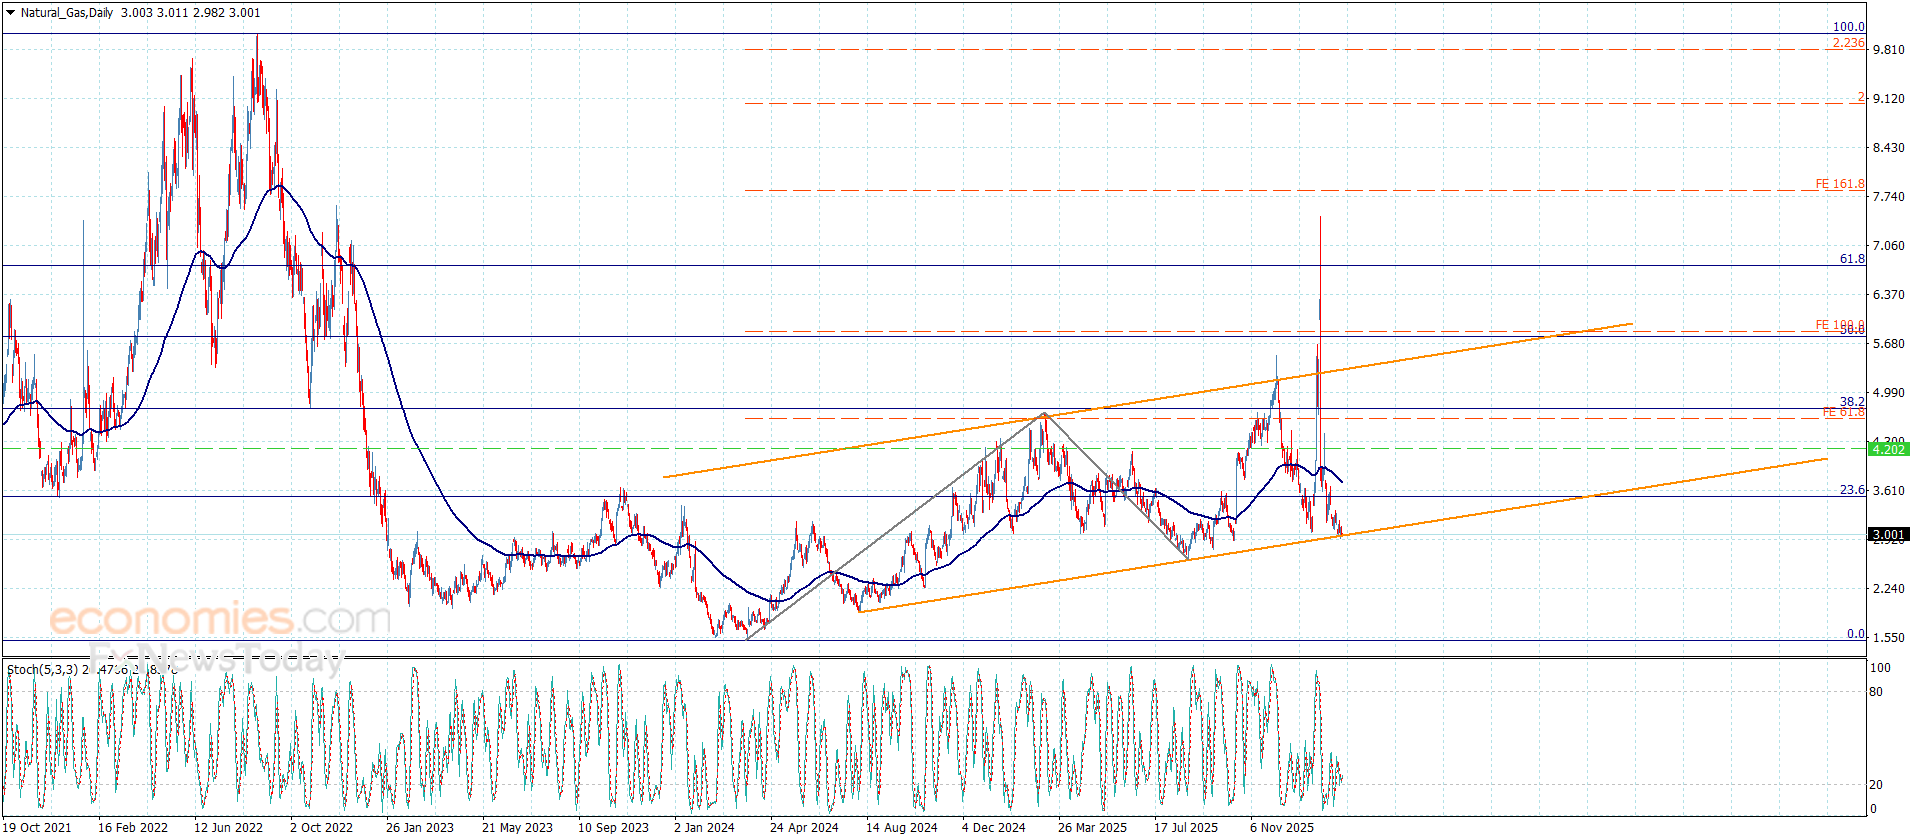Click the 9.810 price axis value

pos(1888,50)
